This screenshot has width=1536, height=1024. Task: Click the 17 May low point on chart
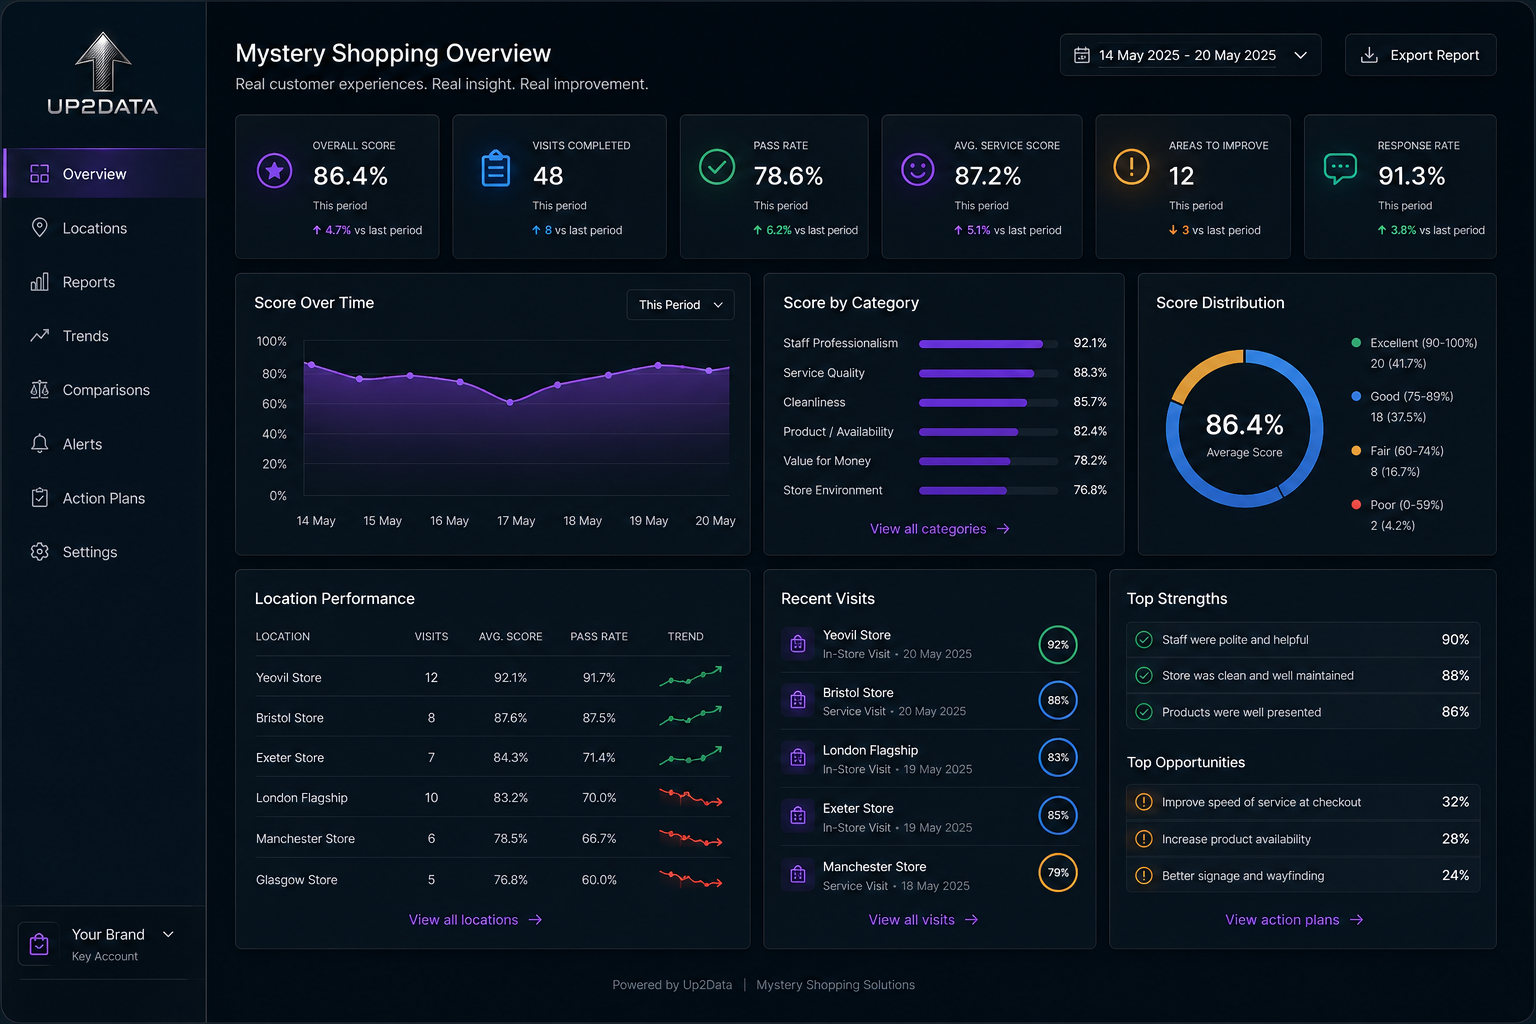(510, 402)
